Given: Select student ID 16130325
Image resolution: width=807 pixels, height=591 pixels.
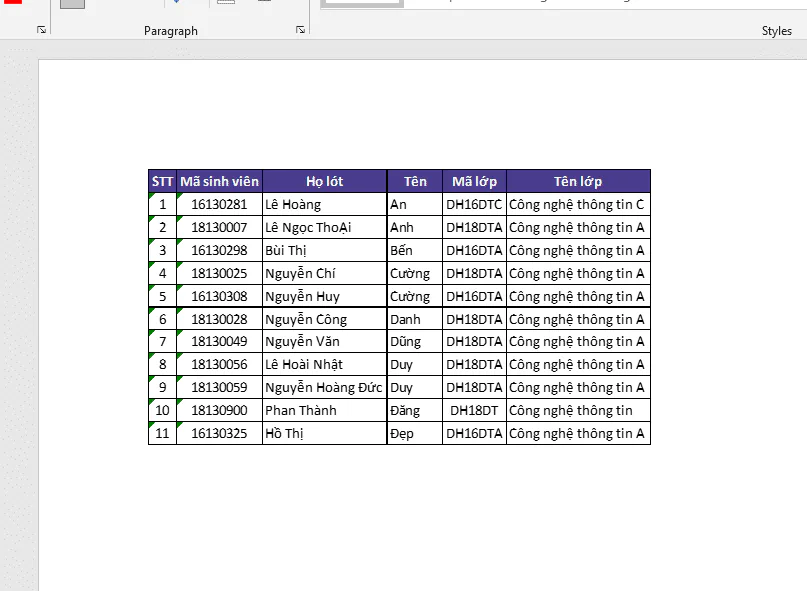Looking at the screenshot, I should pos(219,433).
